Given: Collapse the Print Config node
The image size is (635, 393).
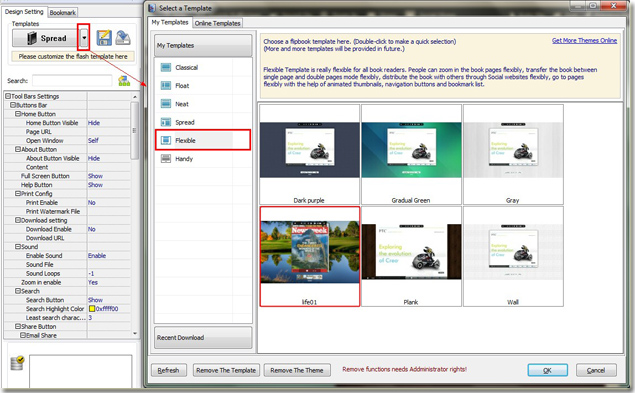Looking at the screenshot, I should click(x=18, y=194).
